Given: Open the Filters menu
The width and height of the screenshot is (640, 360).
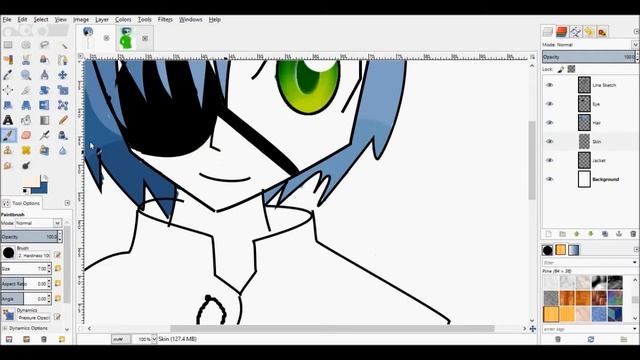Looking at the screenshot, I should click(x=165, y=19).
